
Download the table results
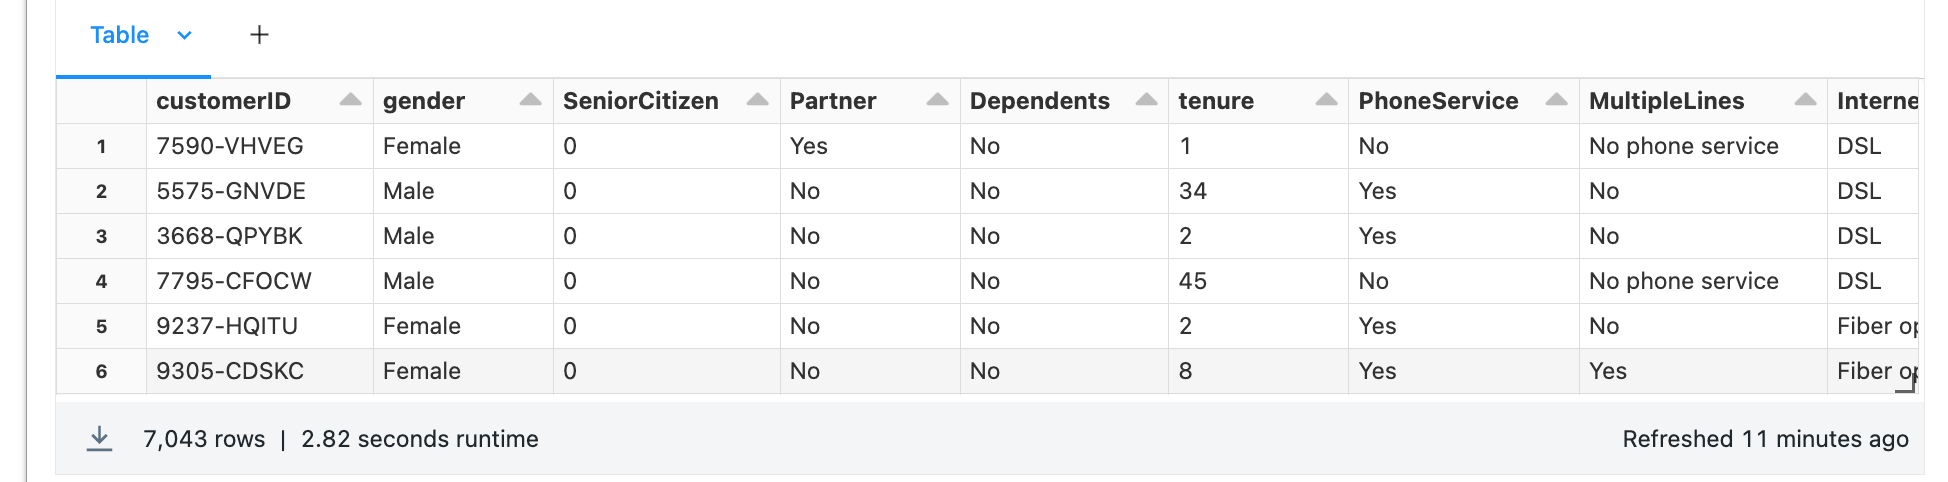(x=99, y=439)
